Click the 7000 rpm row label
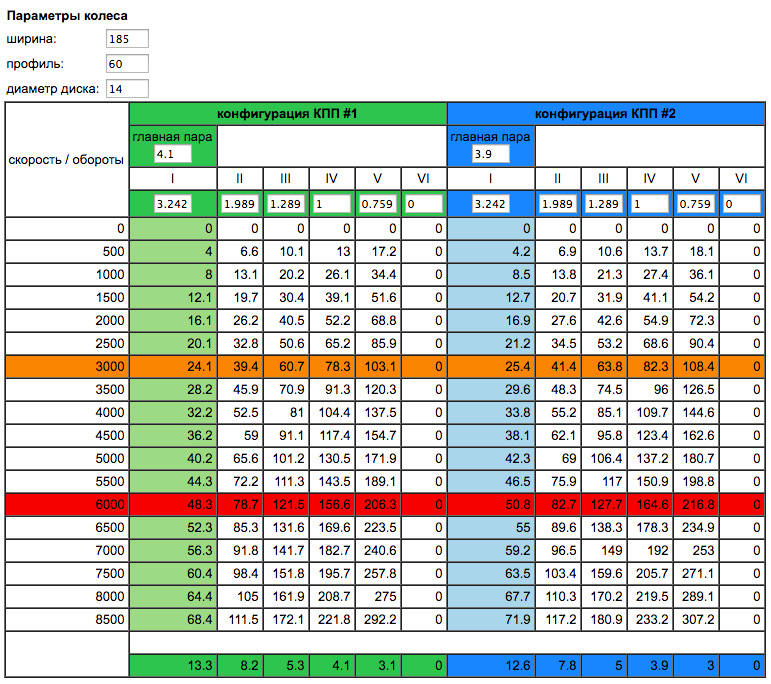 click(x=110, y=551)
